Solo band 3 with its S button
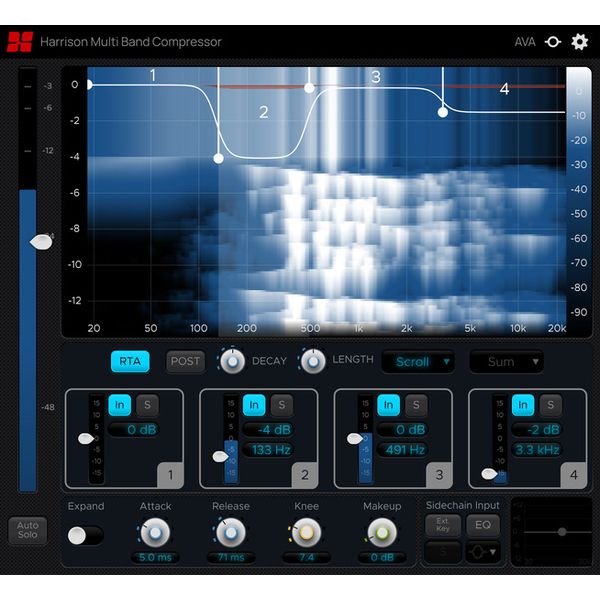Viewport: 600px width, 600px height. pyautogui.click(x=415, y=404)
